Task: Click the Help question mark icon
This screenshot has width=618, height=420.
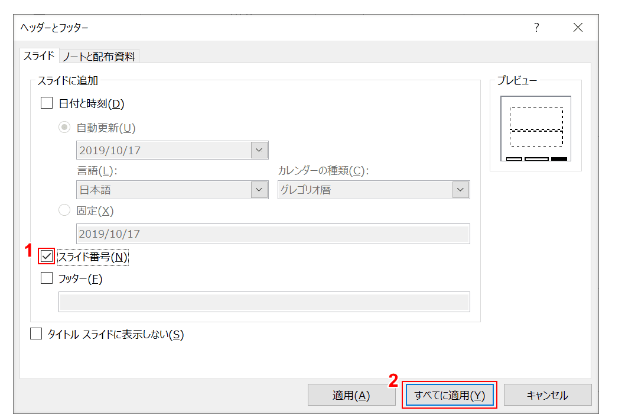Action: (x=537, y=28)
